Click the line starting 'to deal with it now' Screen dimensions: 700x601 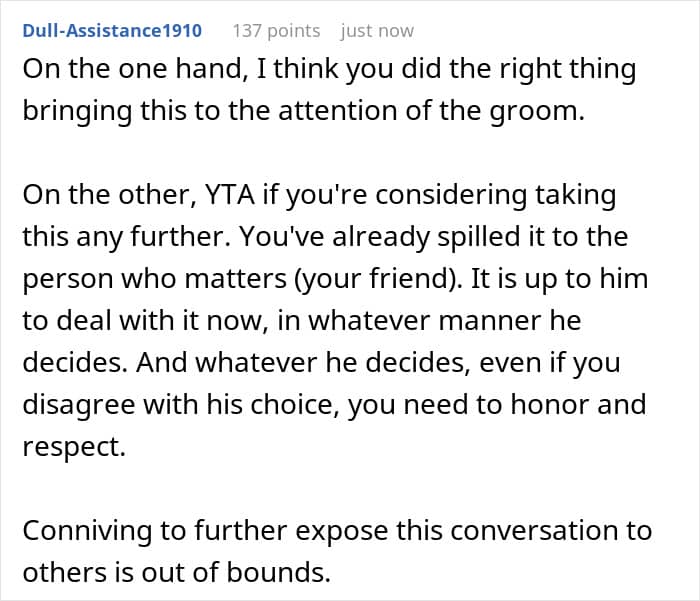click(302, 321)
